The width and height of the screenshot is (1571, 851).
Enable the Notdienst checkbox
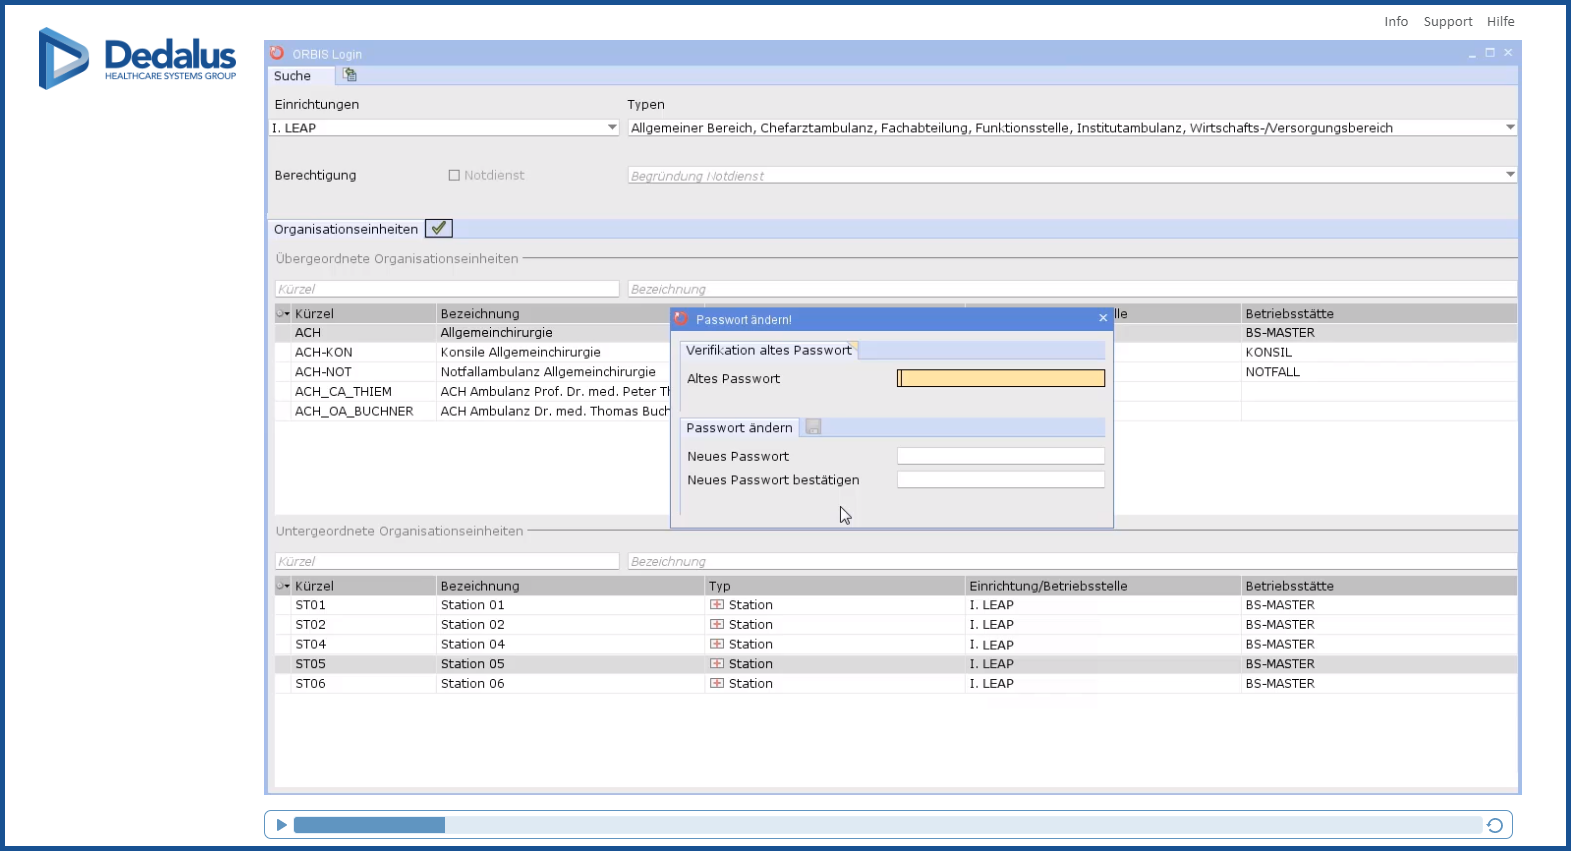[454, 175]
